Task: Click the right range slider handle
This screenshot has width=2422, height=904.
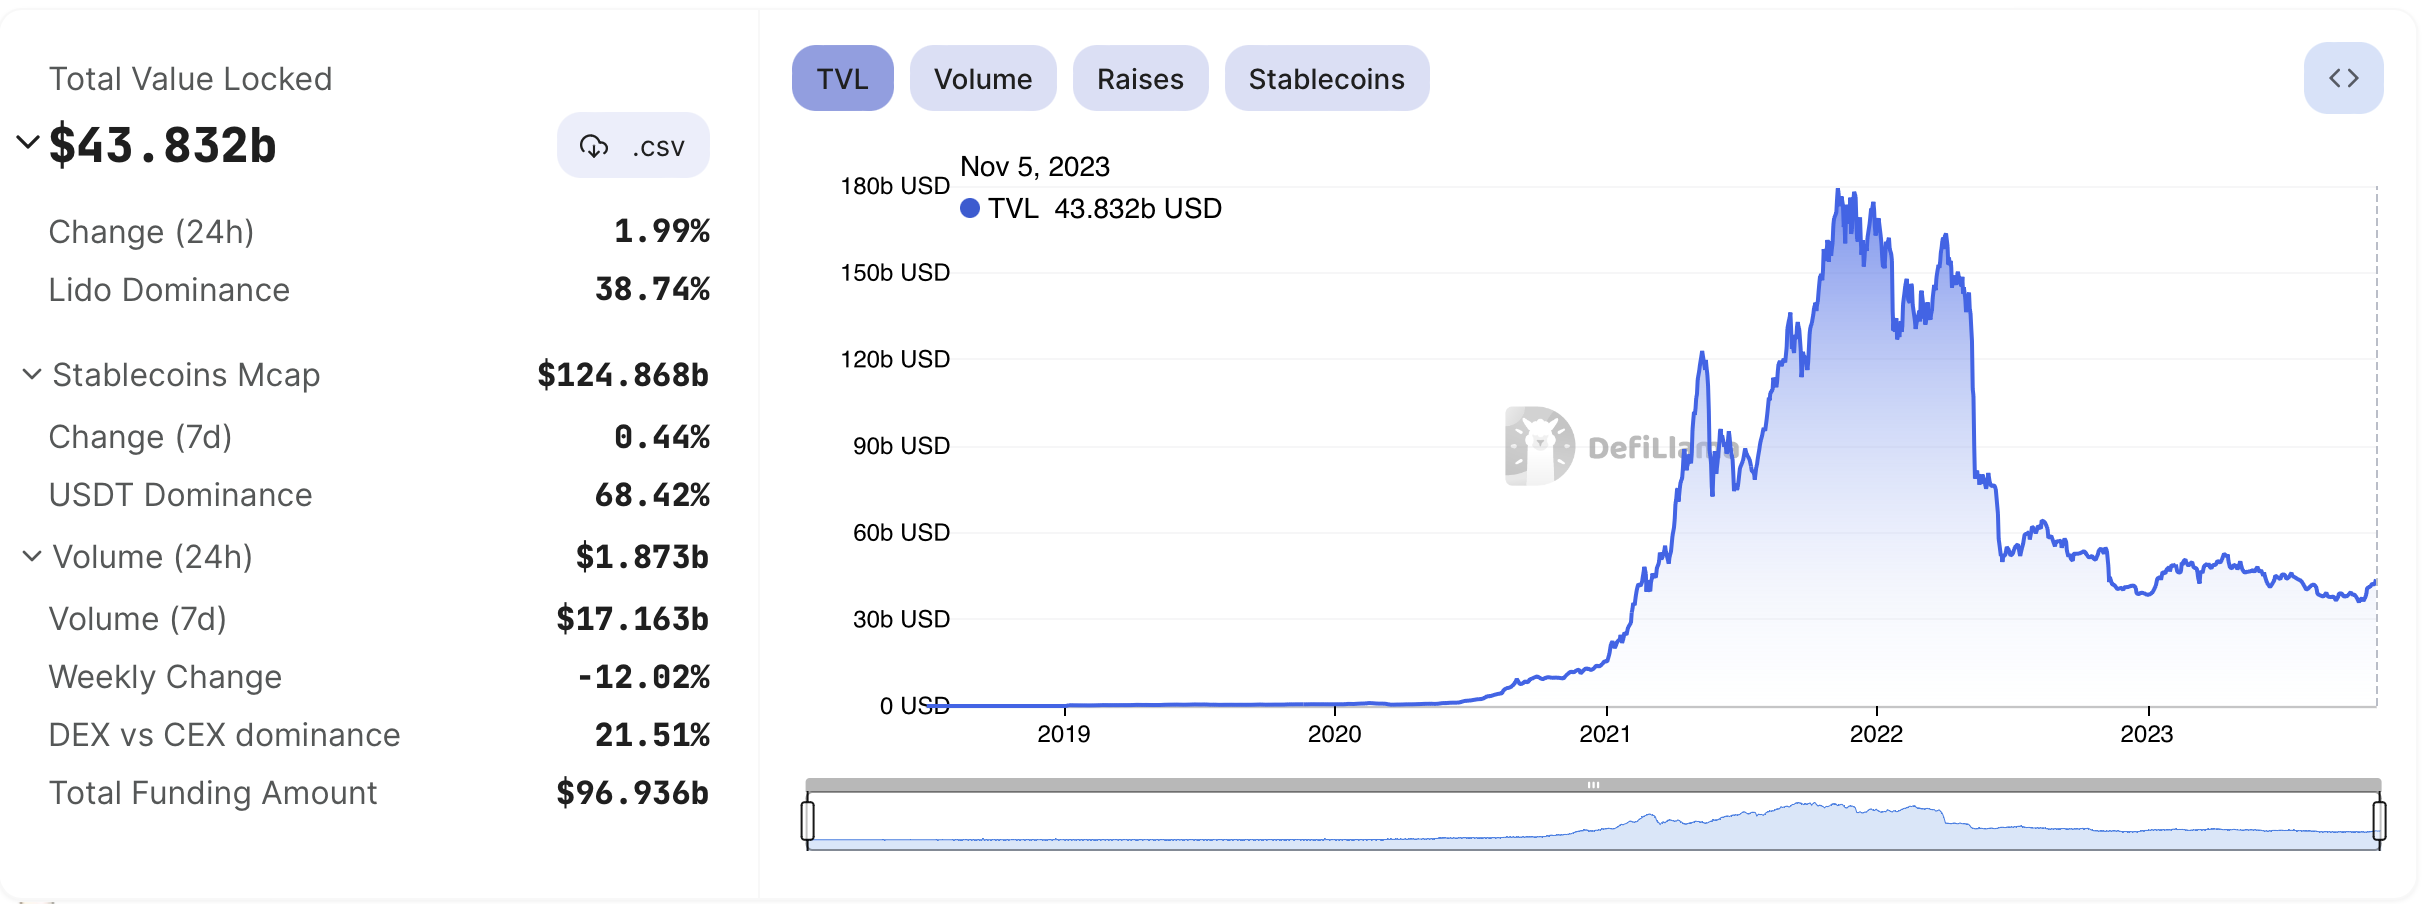Action: coord(2379,820)
